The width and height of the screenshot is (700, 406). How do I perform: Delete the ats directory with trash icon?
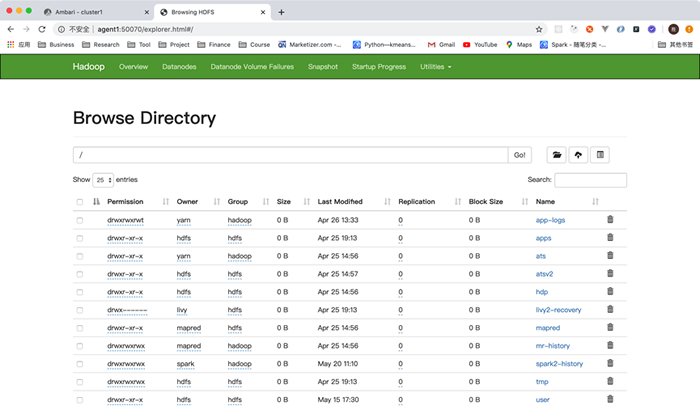tap(610, 255)
